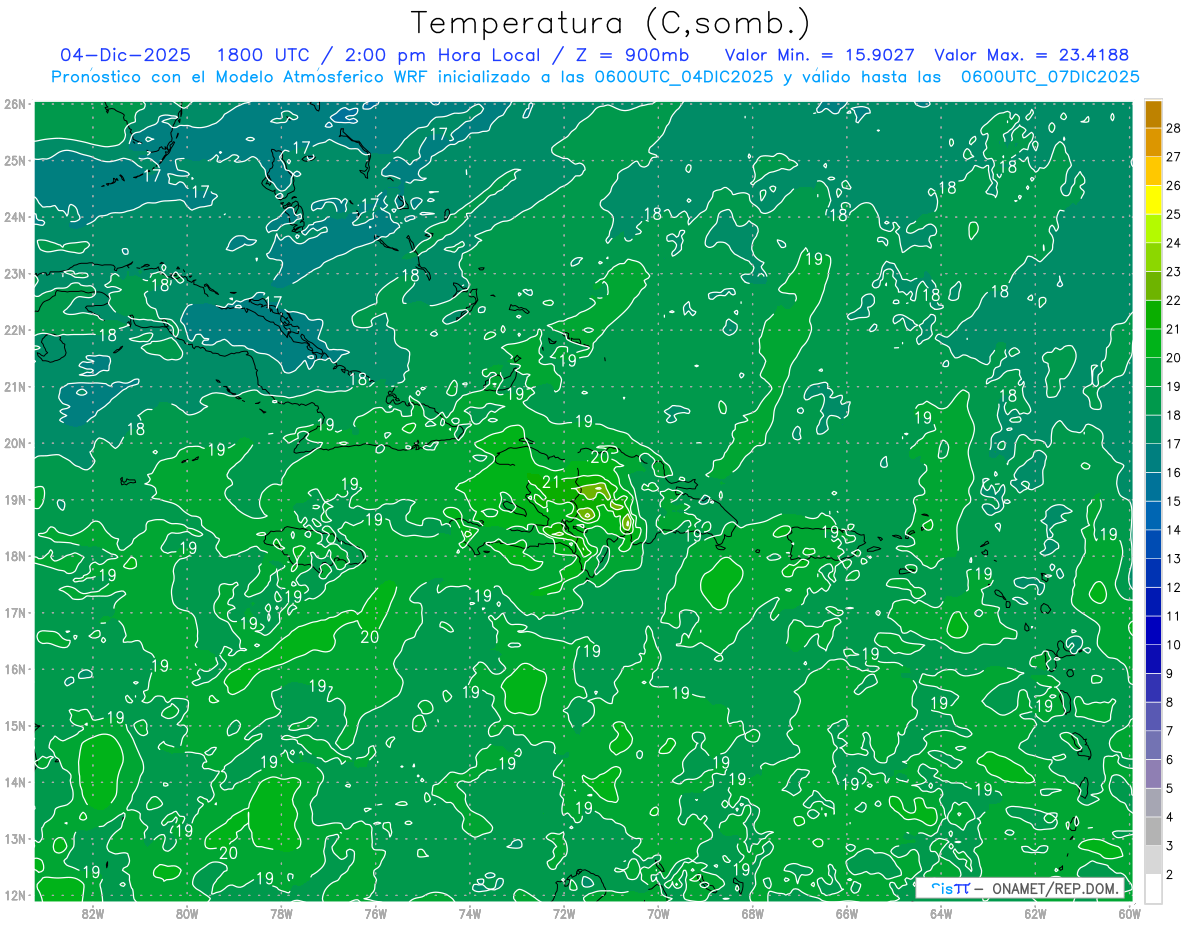
Task: Click the '18N' latitude axis label
Action: point(16,556)
